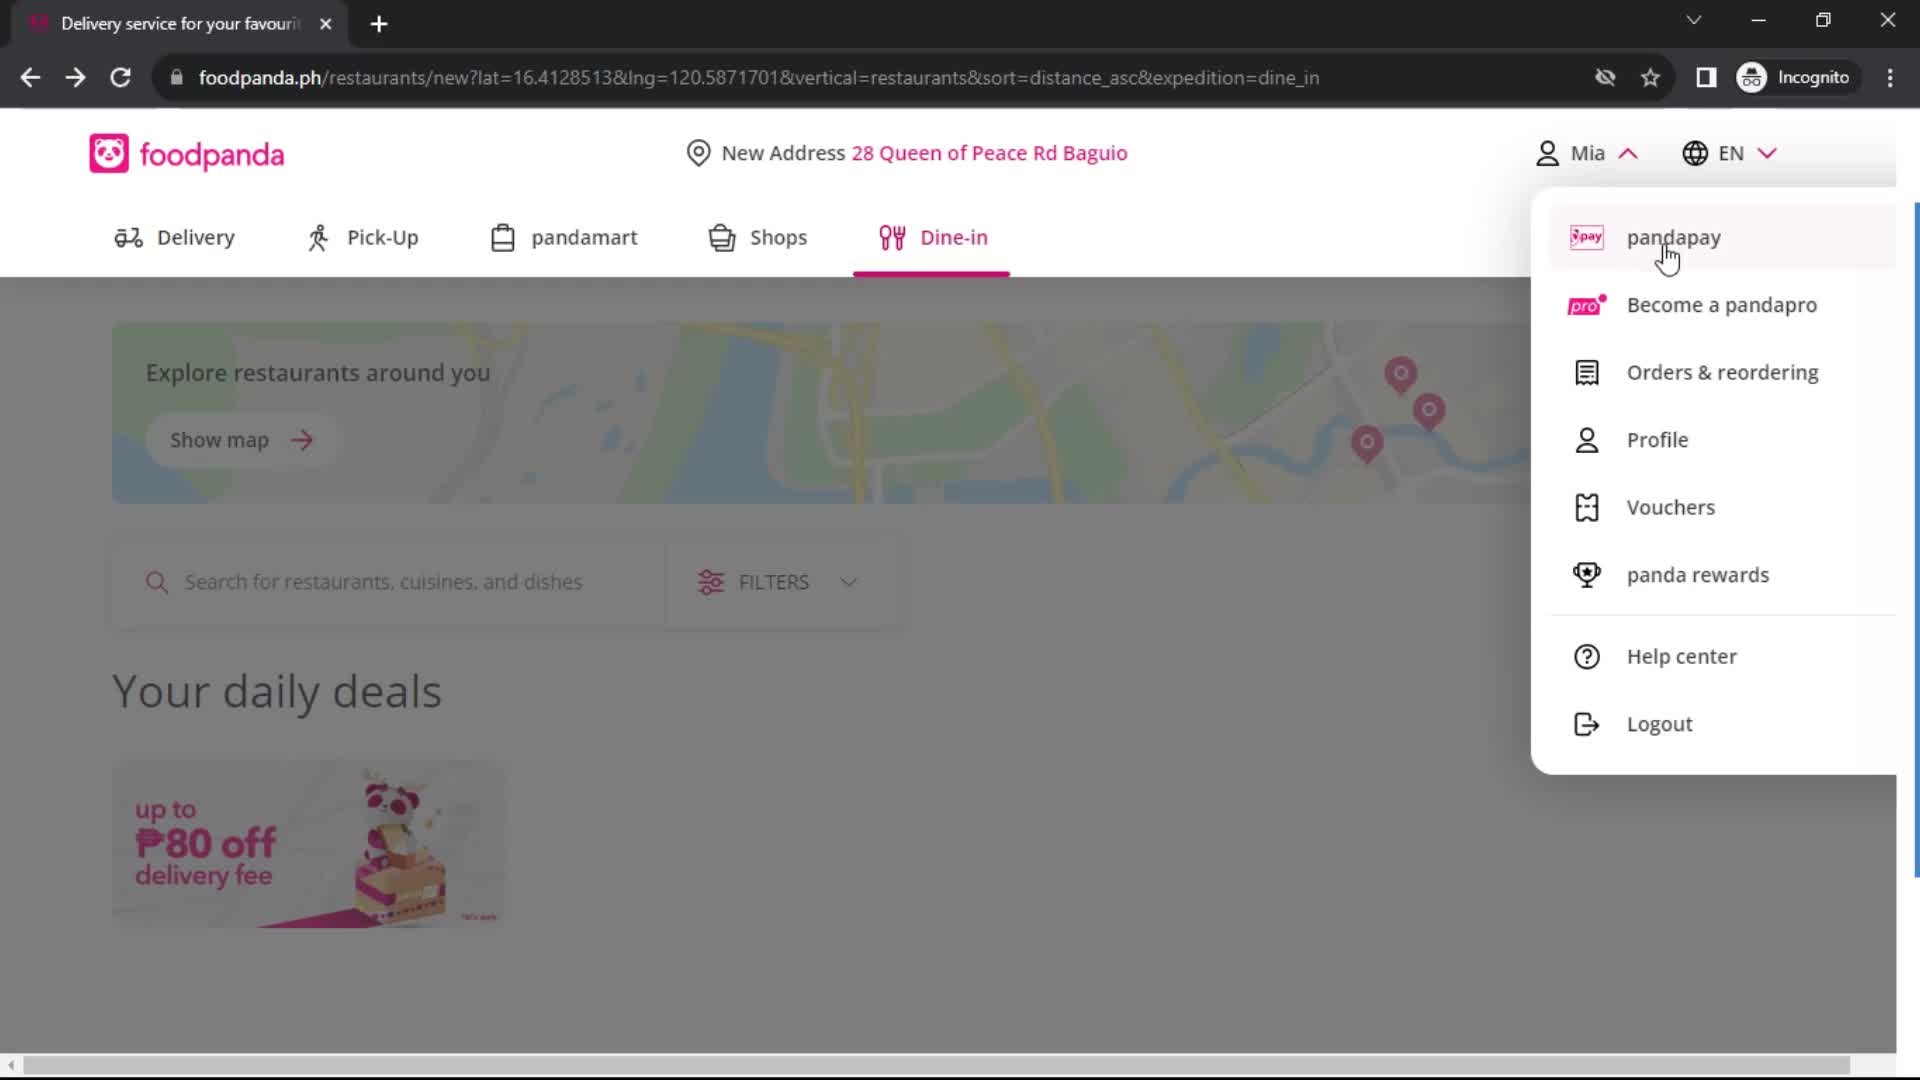Image resolution: width=1920 pixels, height=1080 pixels.
Task: Click the daily deals promotional thumbnail
Action: pos(309,841)
